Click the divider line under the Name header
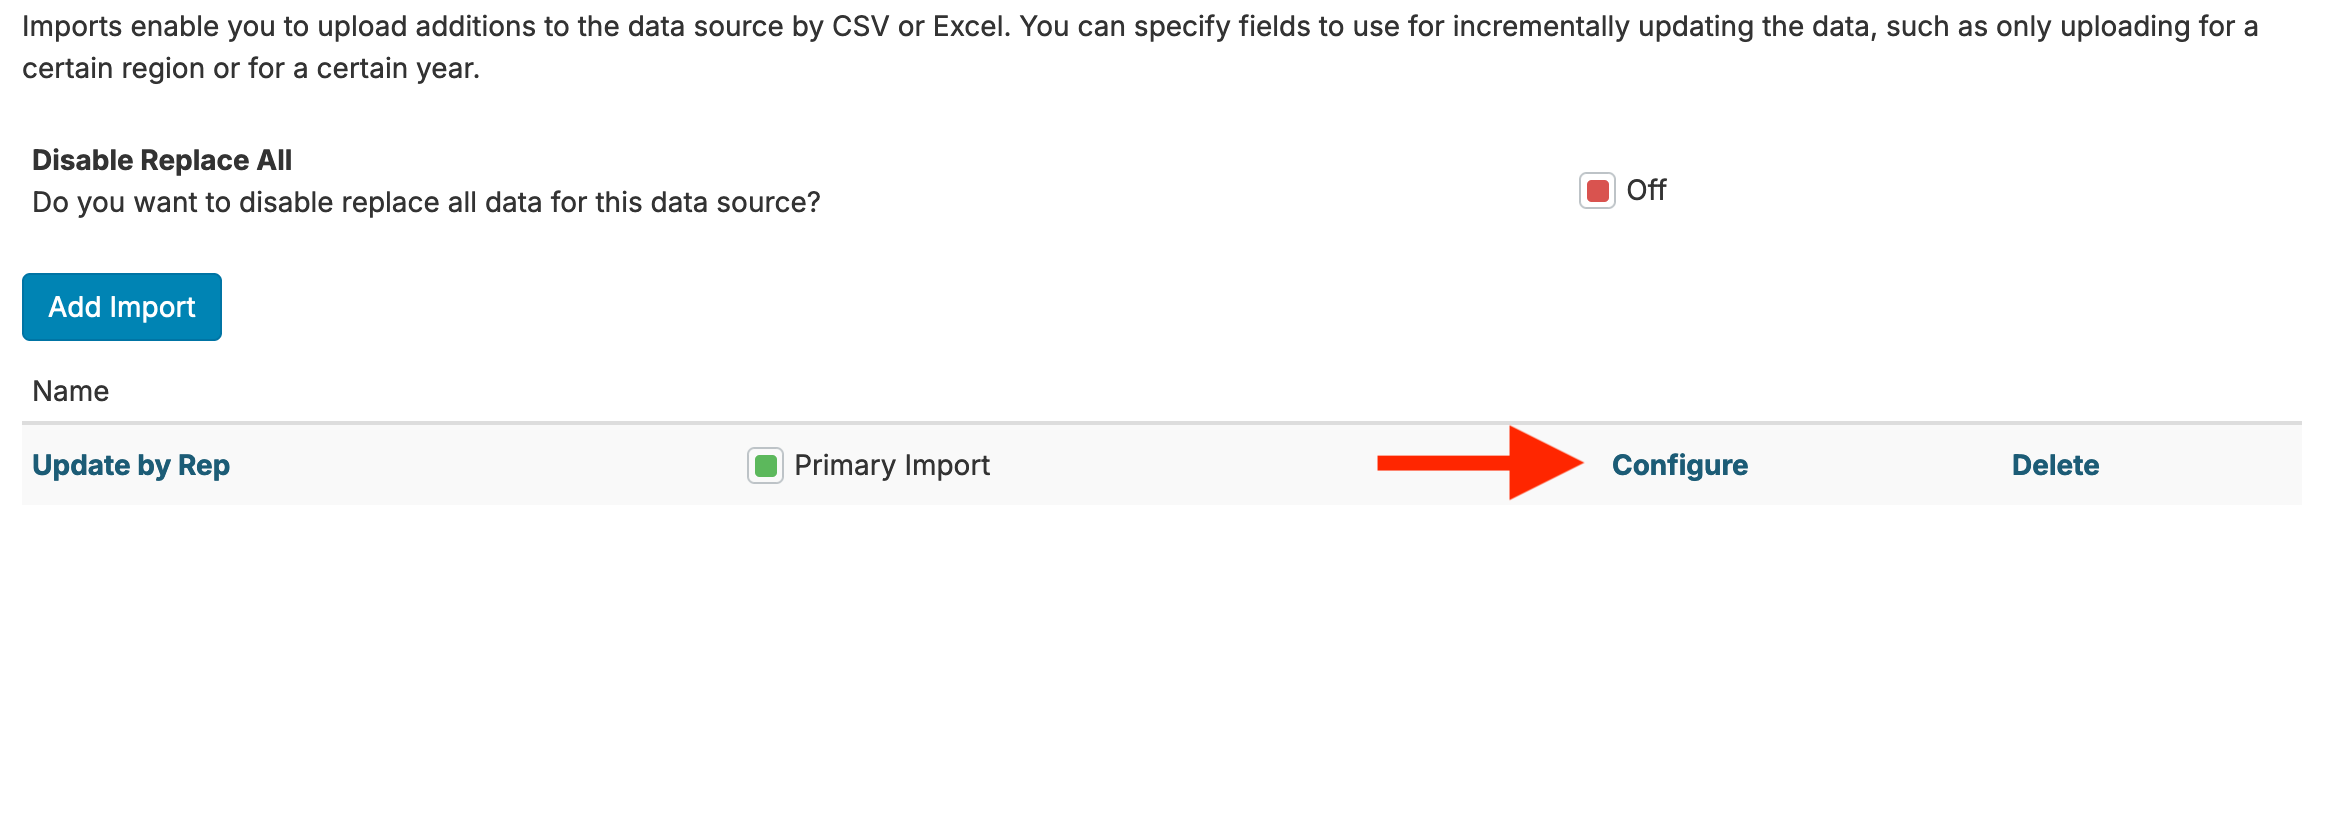The height and width of the screenshot is (820, 2352). pos(1160,423)
